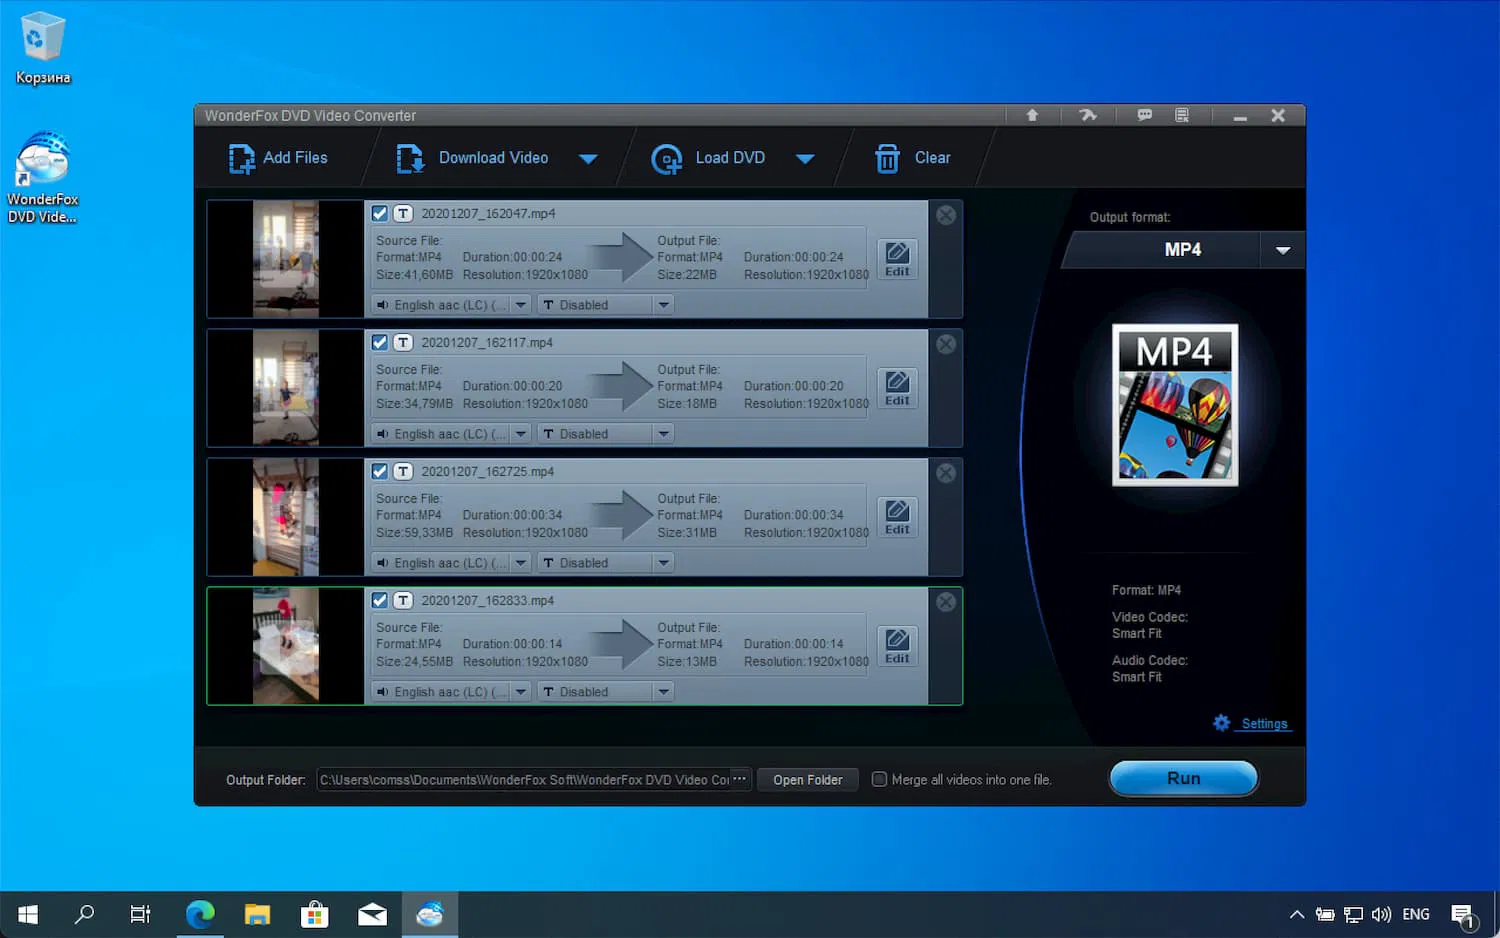Start conversion with the Run button
This screenshot has width=1500, height=938.
click(x=1184, y=778)
